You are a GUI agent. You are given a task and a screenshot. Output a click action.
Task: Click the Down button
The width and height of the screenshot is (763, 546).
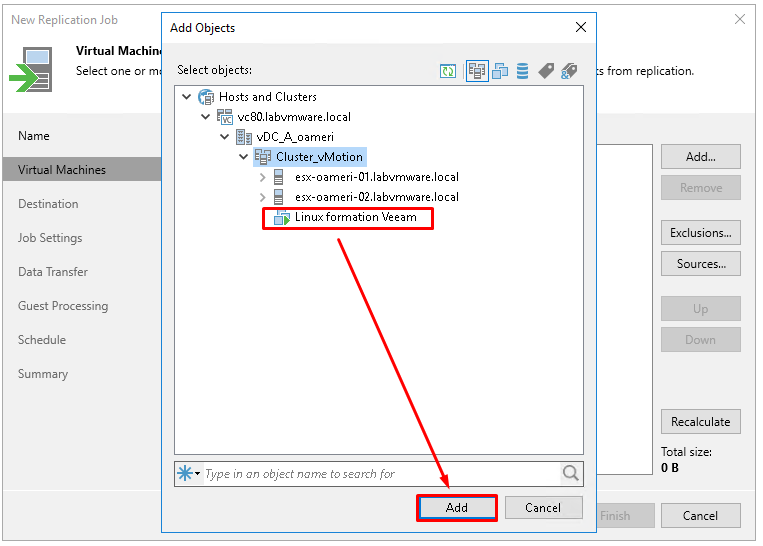tap(701, 340)
